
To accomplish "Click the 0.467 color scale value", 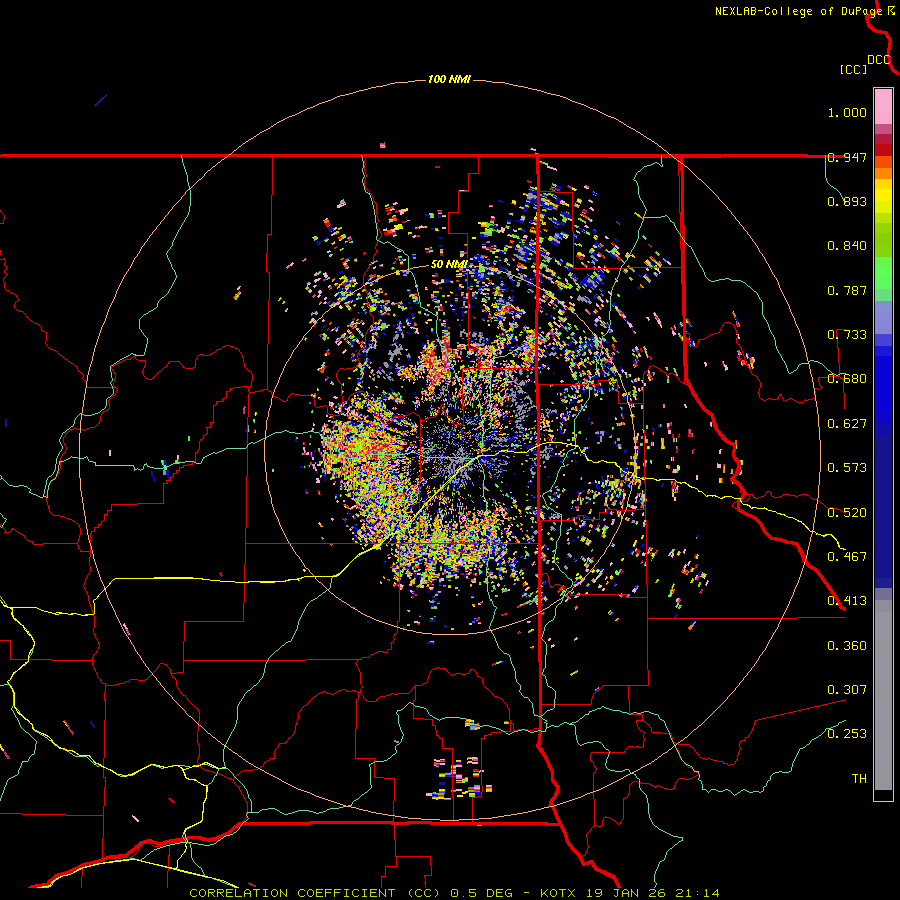I will pyautogui.click(x=847, y=557).
